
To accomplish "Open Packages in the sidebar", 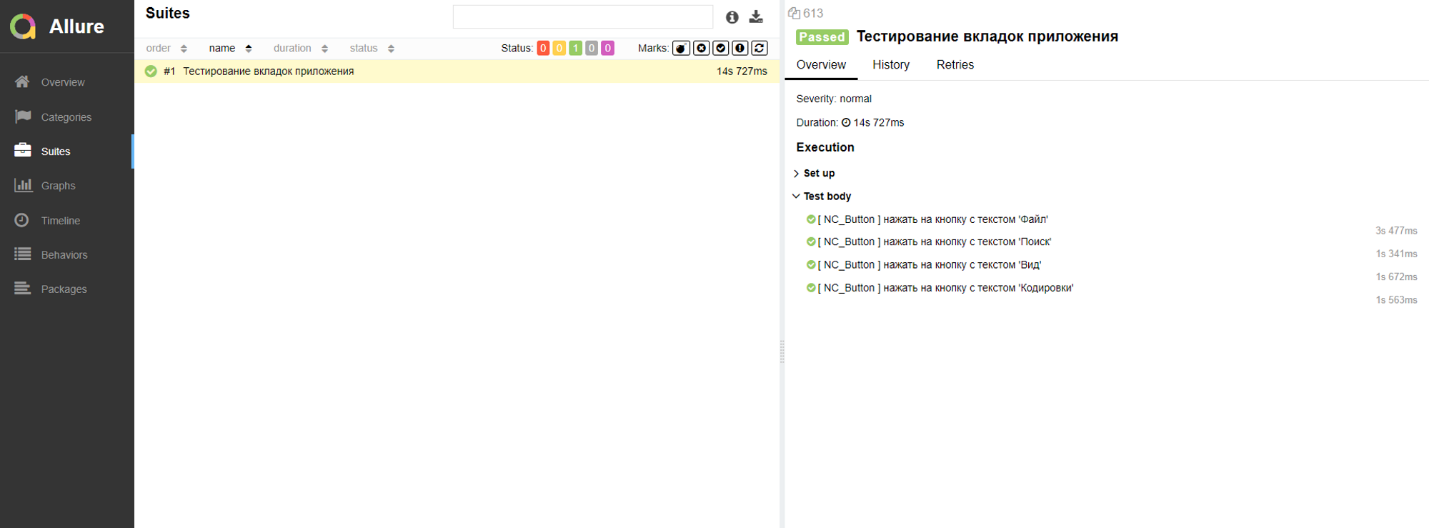I will click(x=66, y=289).
